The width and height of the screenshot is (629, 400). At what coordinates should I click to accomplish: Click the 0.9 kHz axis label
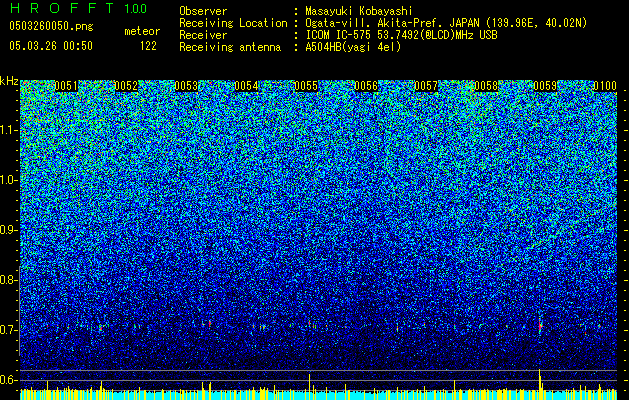8,230
